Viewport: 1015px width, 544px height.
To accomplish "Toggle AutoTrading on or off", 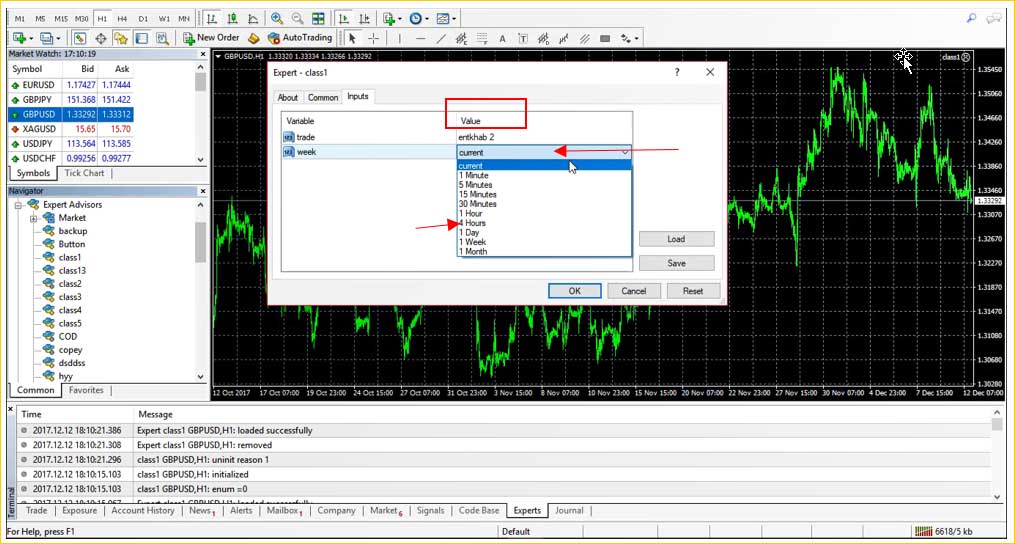I will 299,38.
